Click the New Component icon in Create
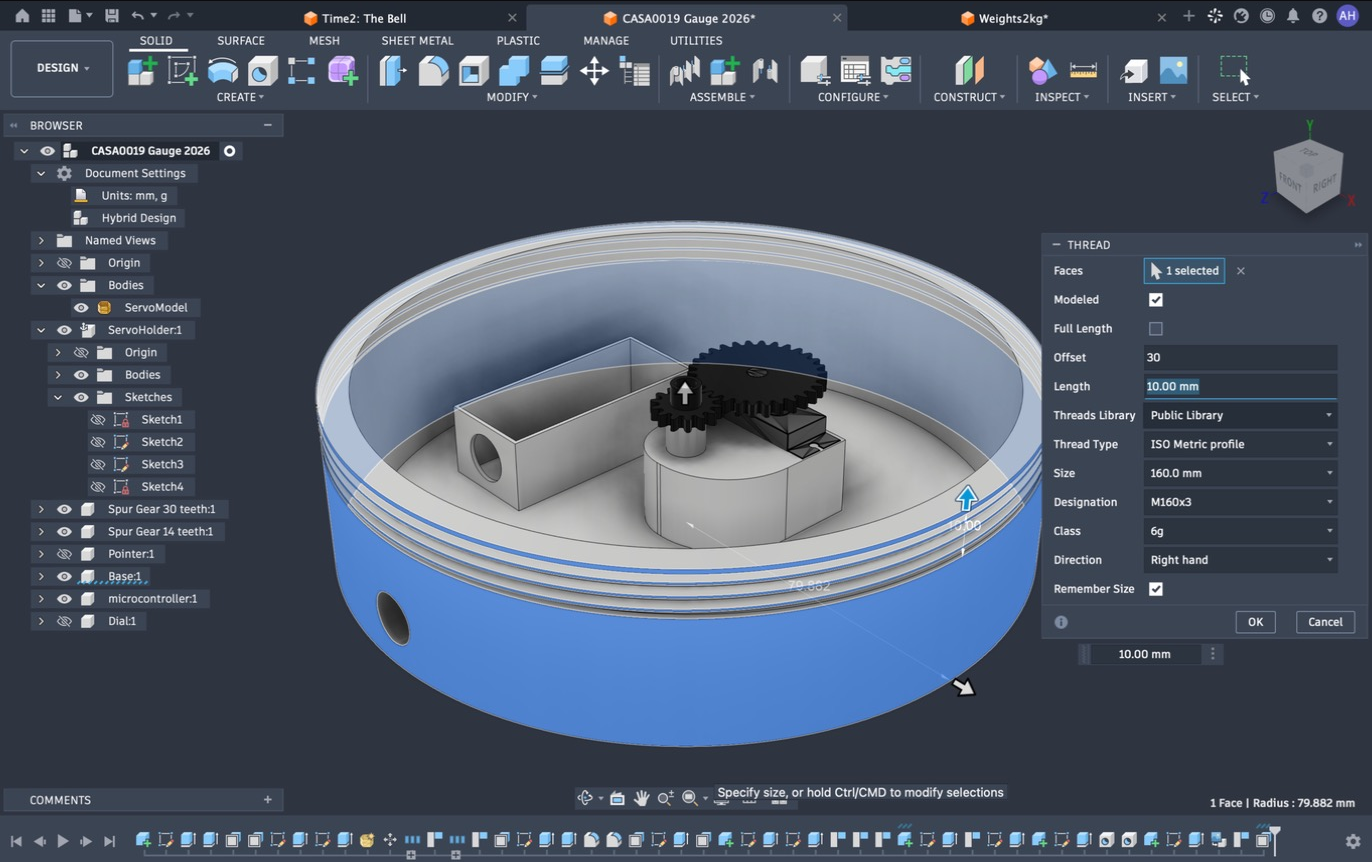 pyautogui.click(x=142, y=71)
